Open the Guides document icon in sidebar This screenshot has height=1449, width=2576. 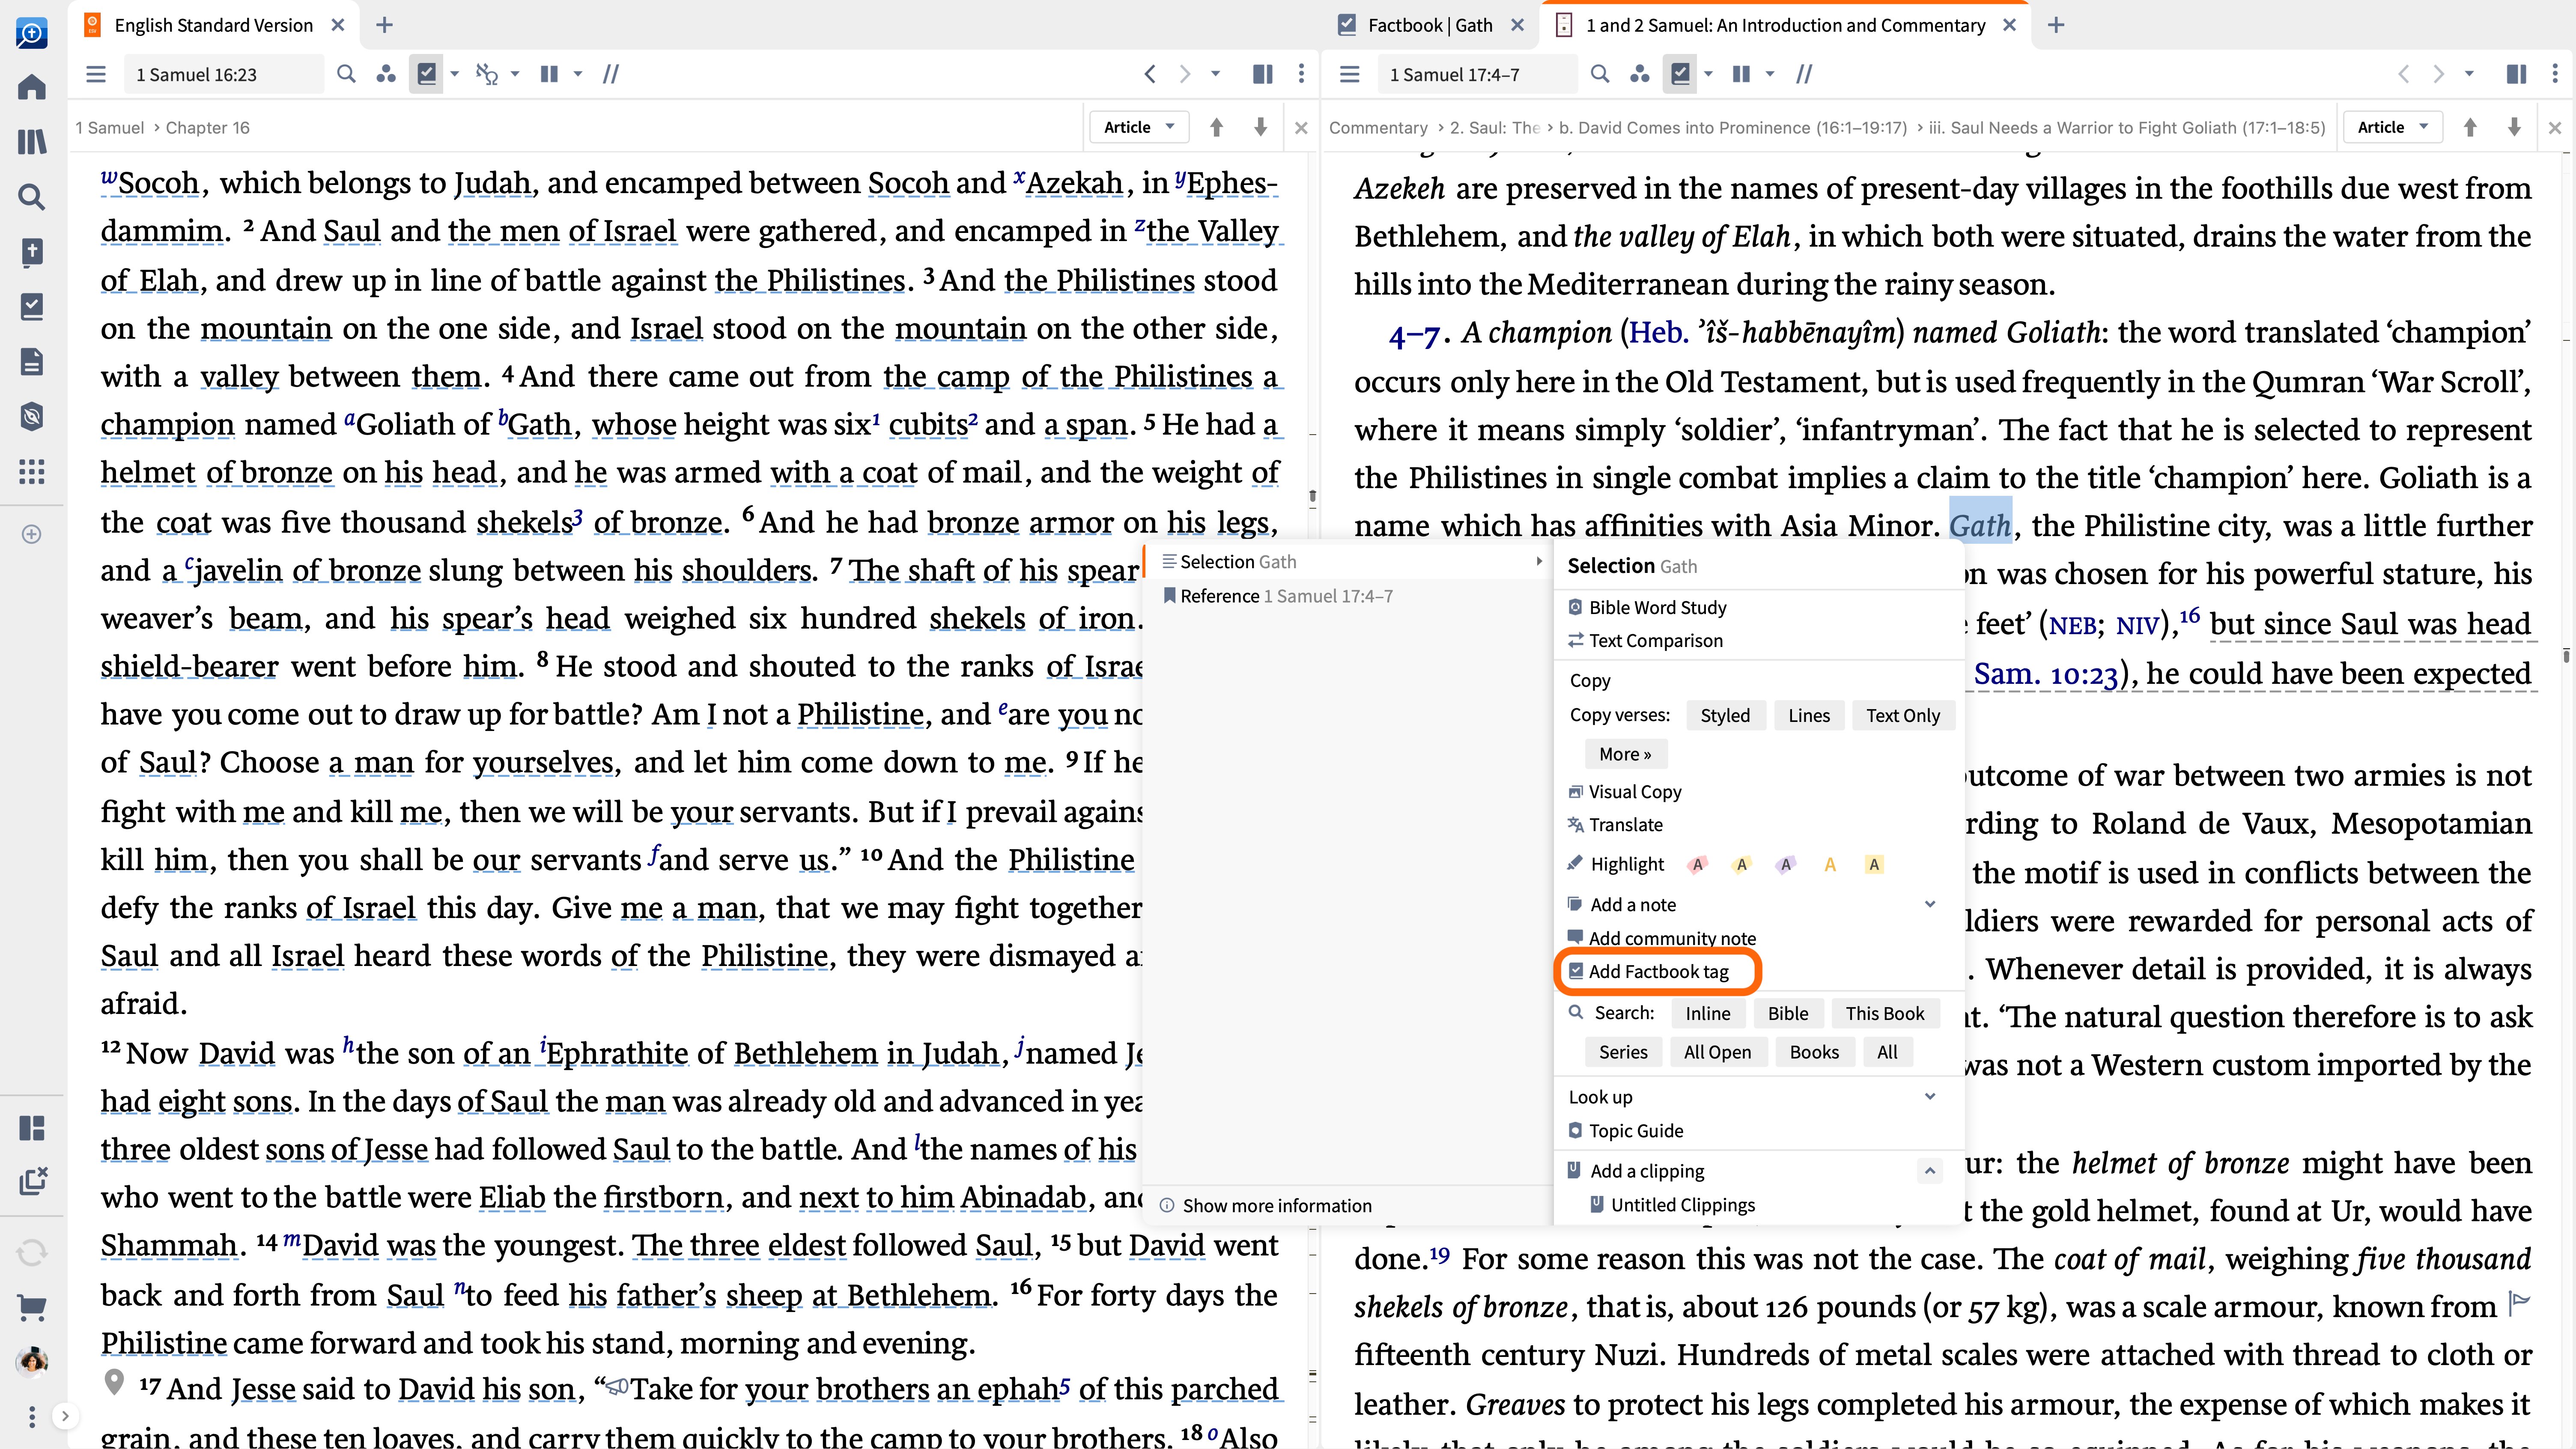pyautogui.click(x=32, y=361)
